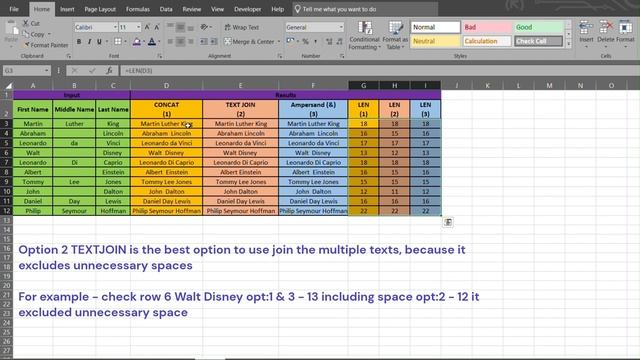Screen dimensions: 640x360
Task: Click the Cut scissors icon
Action: pos(26,24)
